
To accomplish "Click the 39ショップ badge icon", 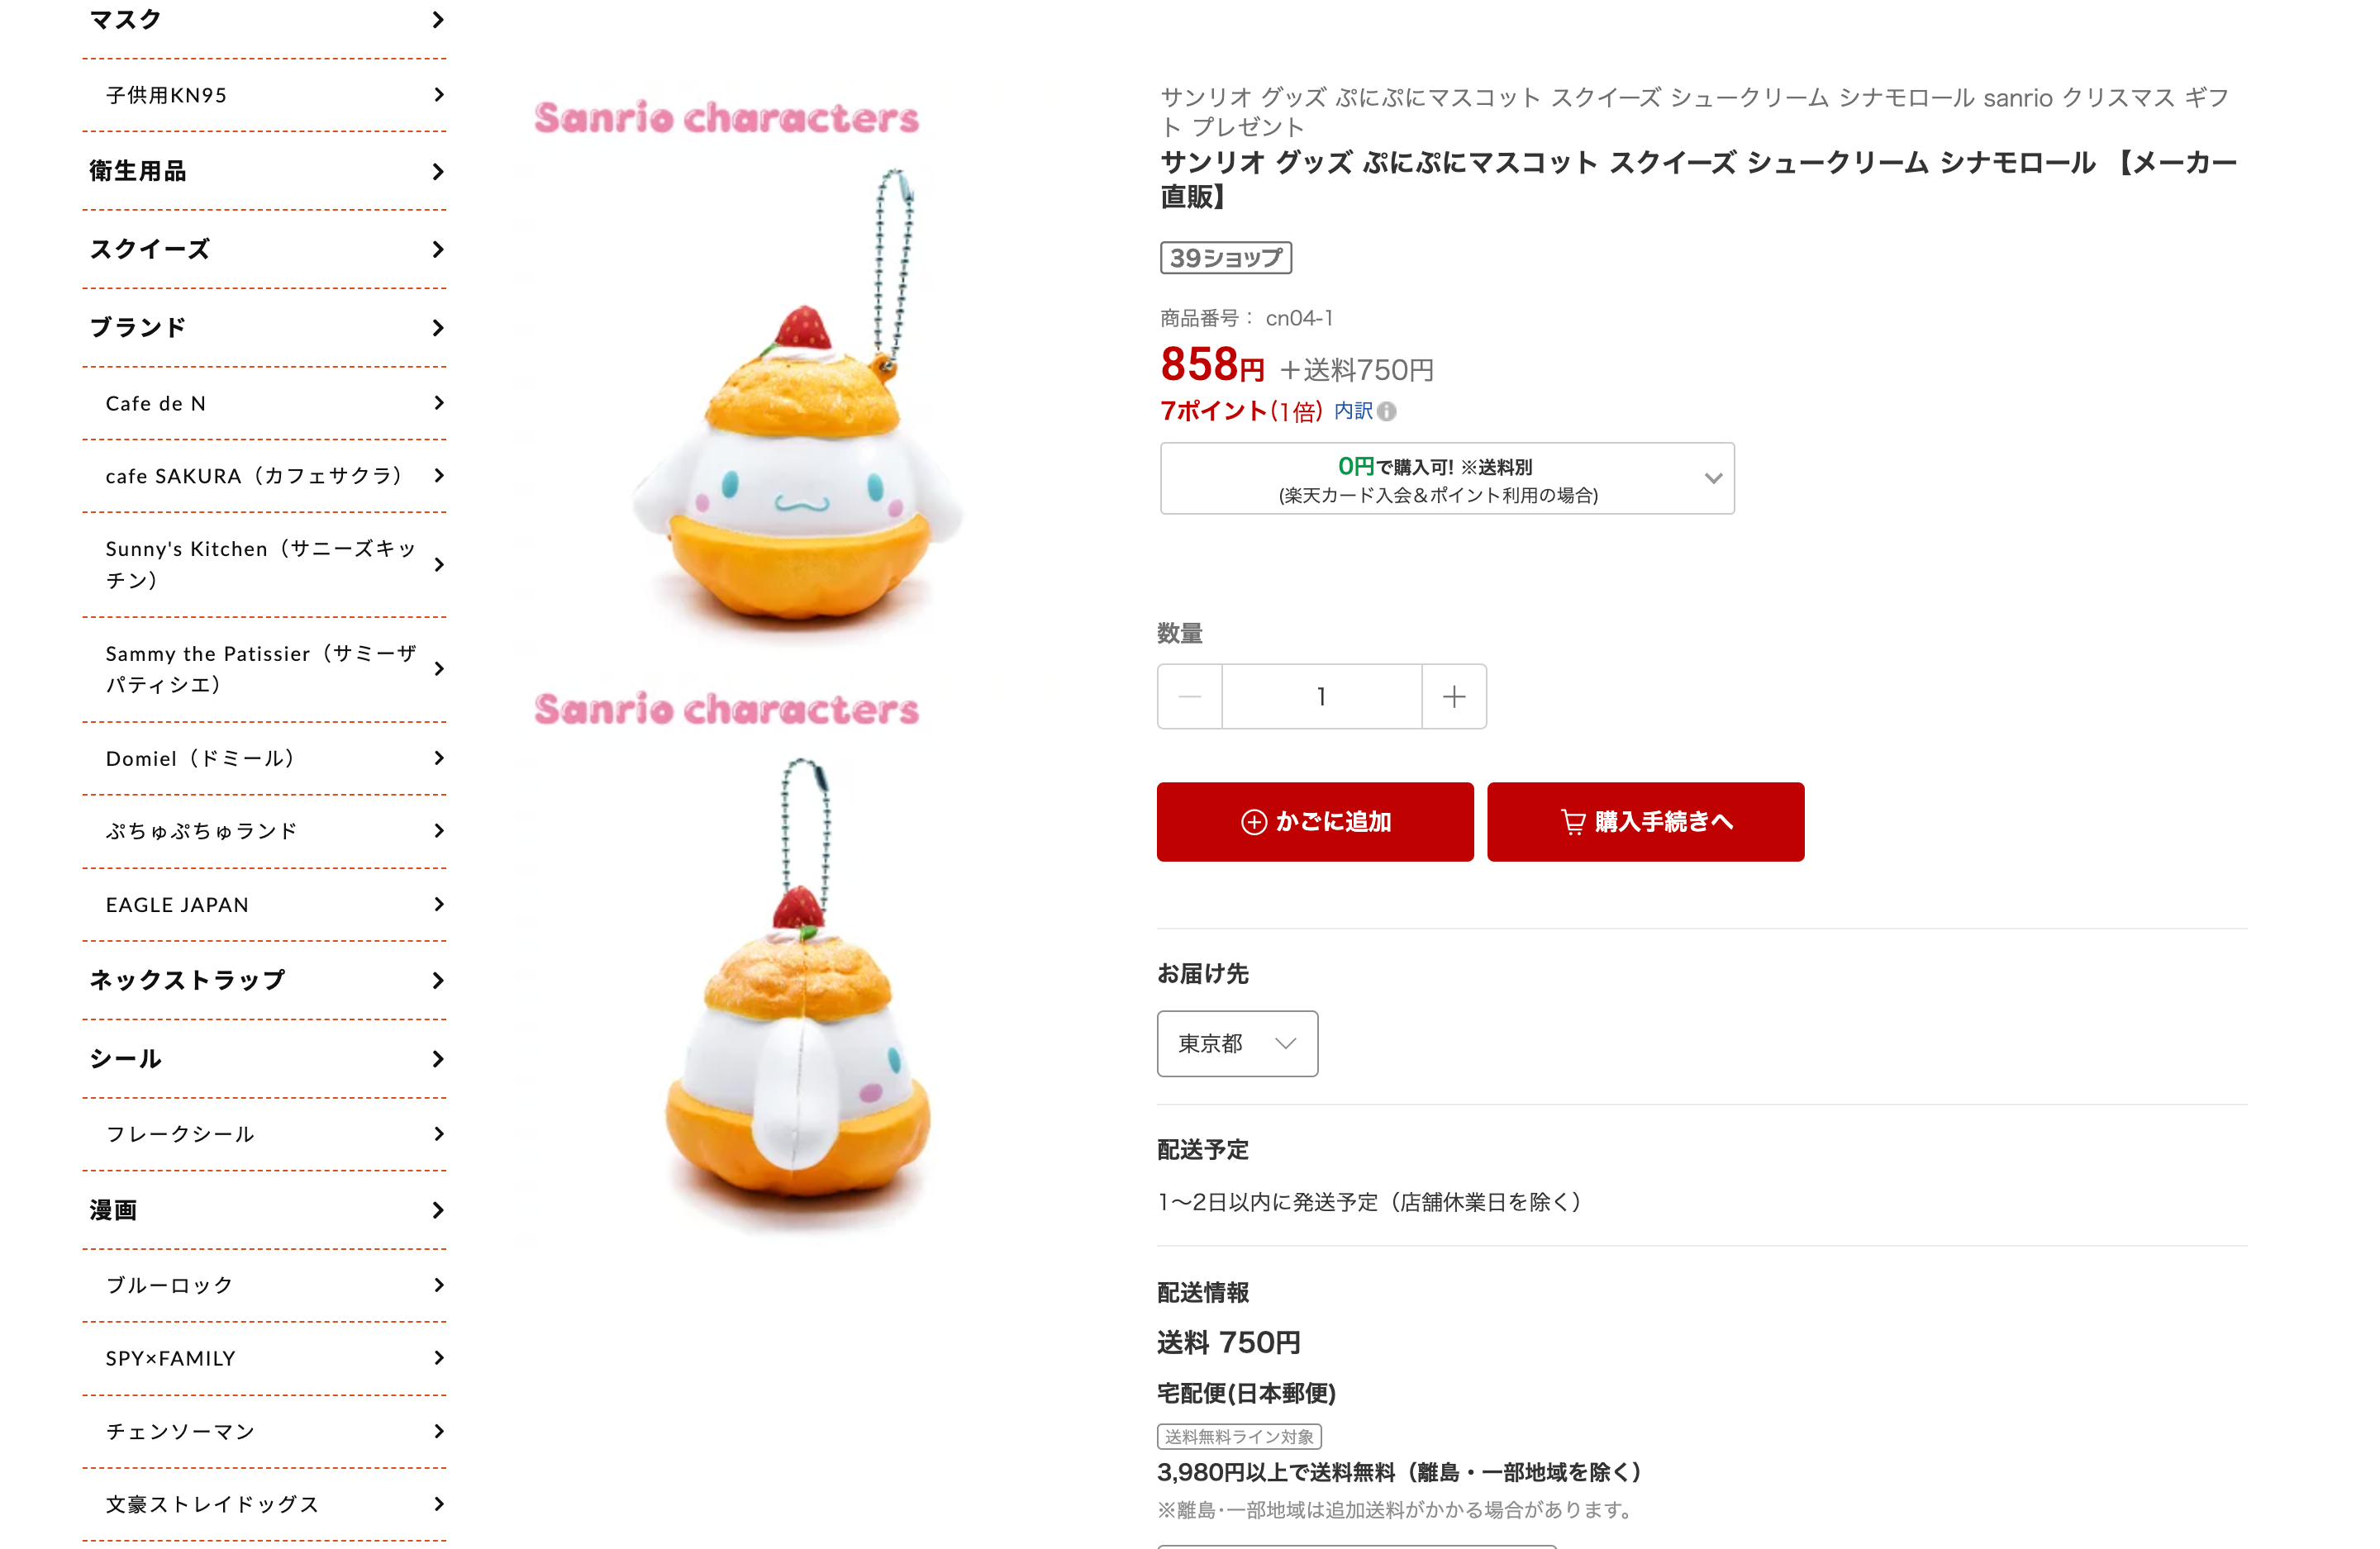I will [1226, 258].
